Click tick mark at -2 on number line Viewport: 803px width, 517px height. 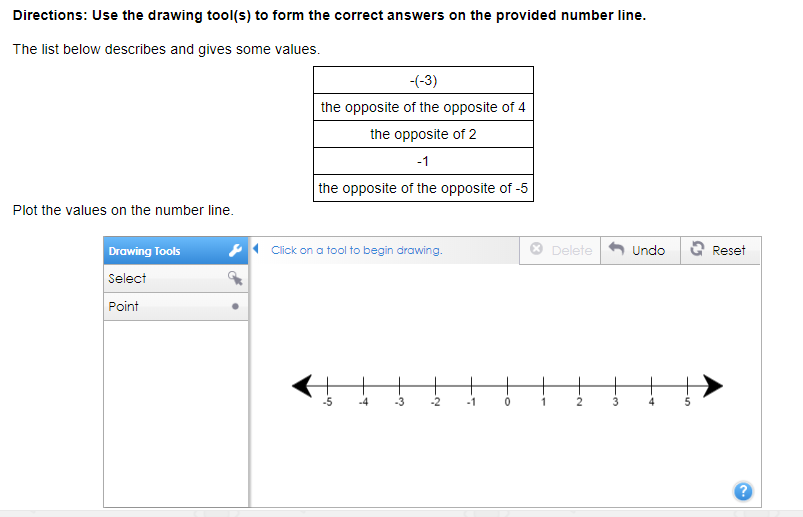tap(436, 386)
